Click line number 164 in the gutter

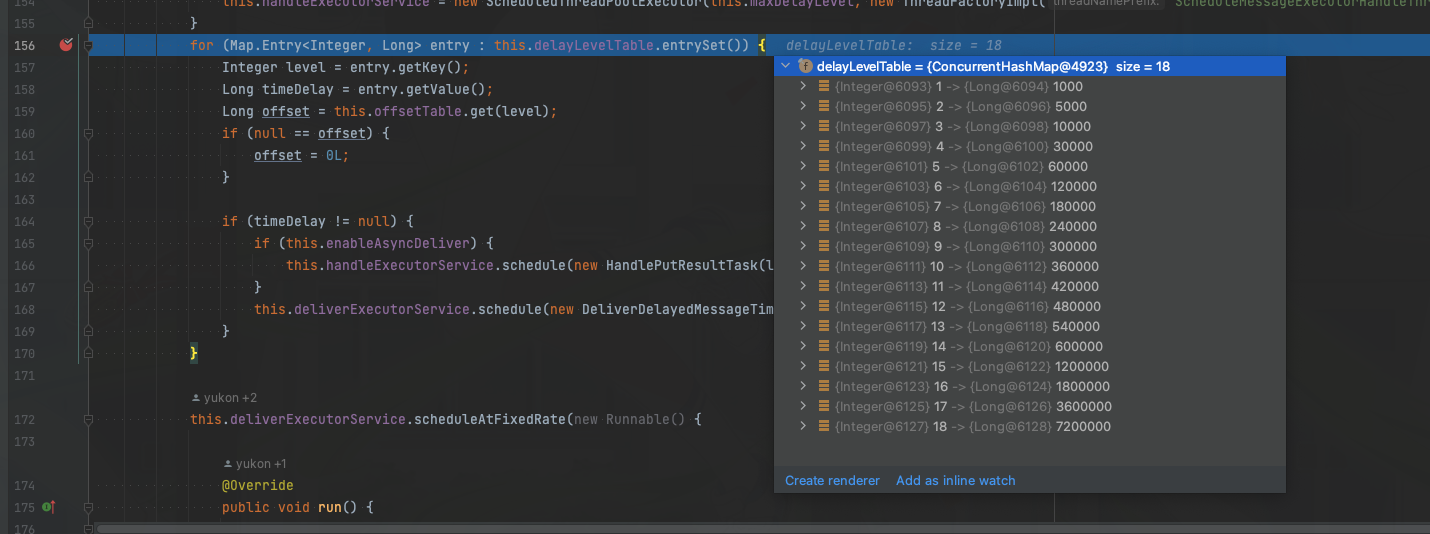click(22, 221)
